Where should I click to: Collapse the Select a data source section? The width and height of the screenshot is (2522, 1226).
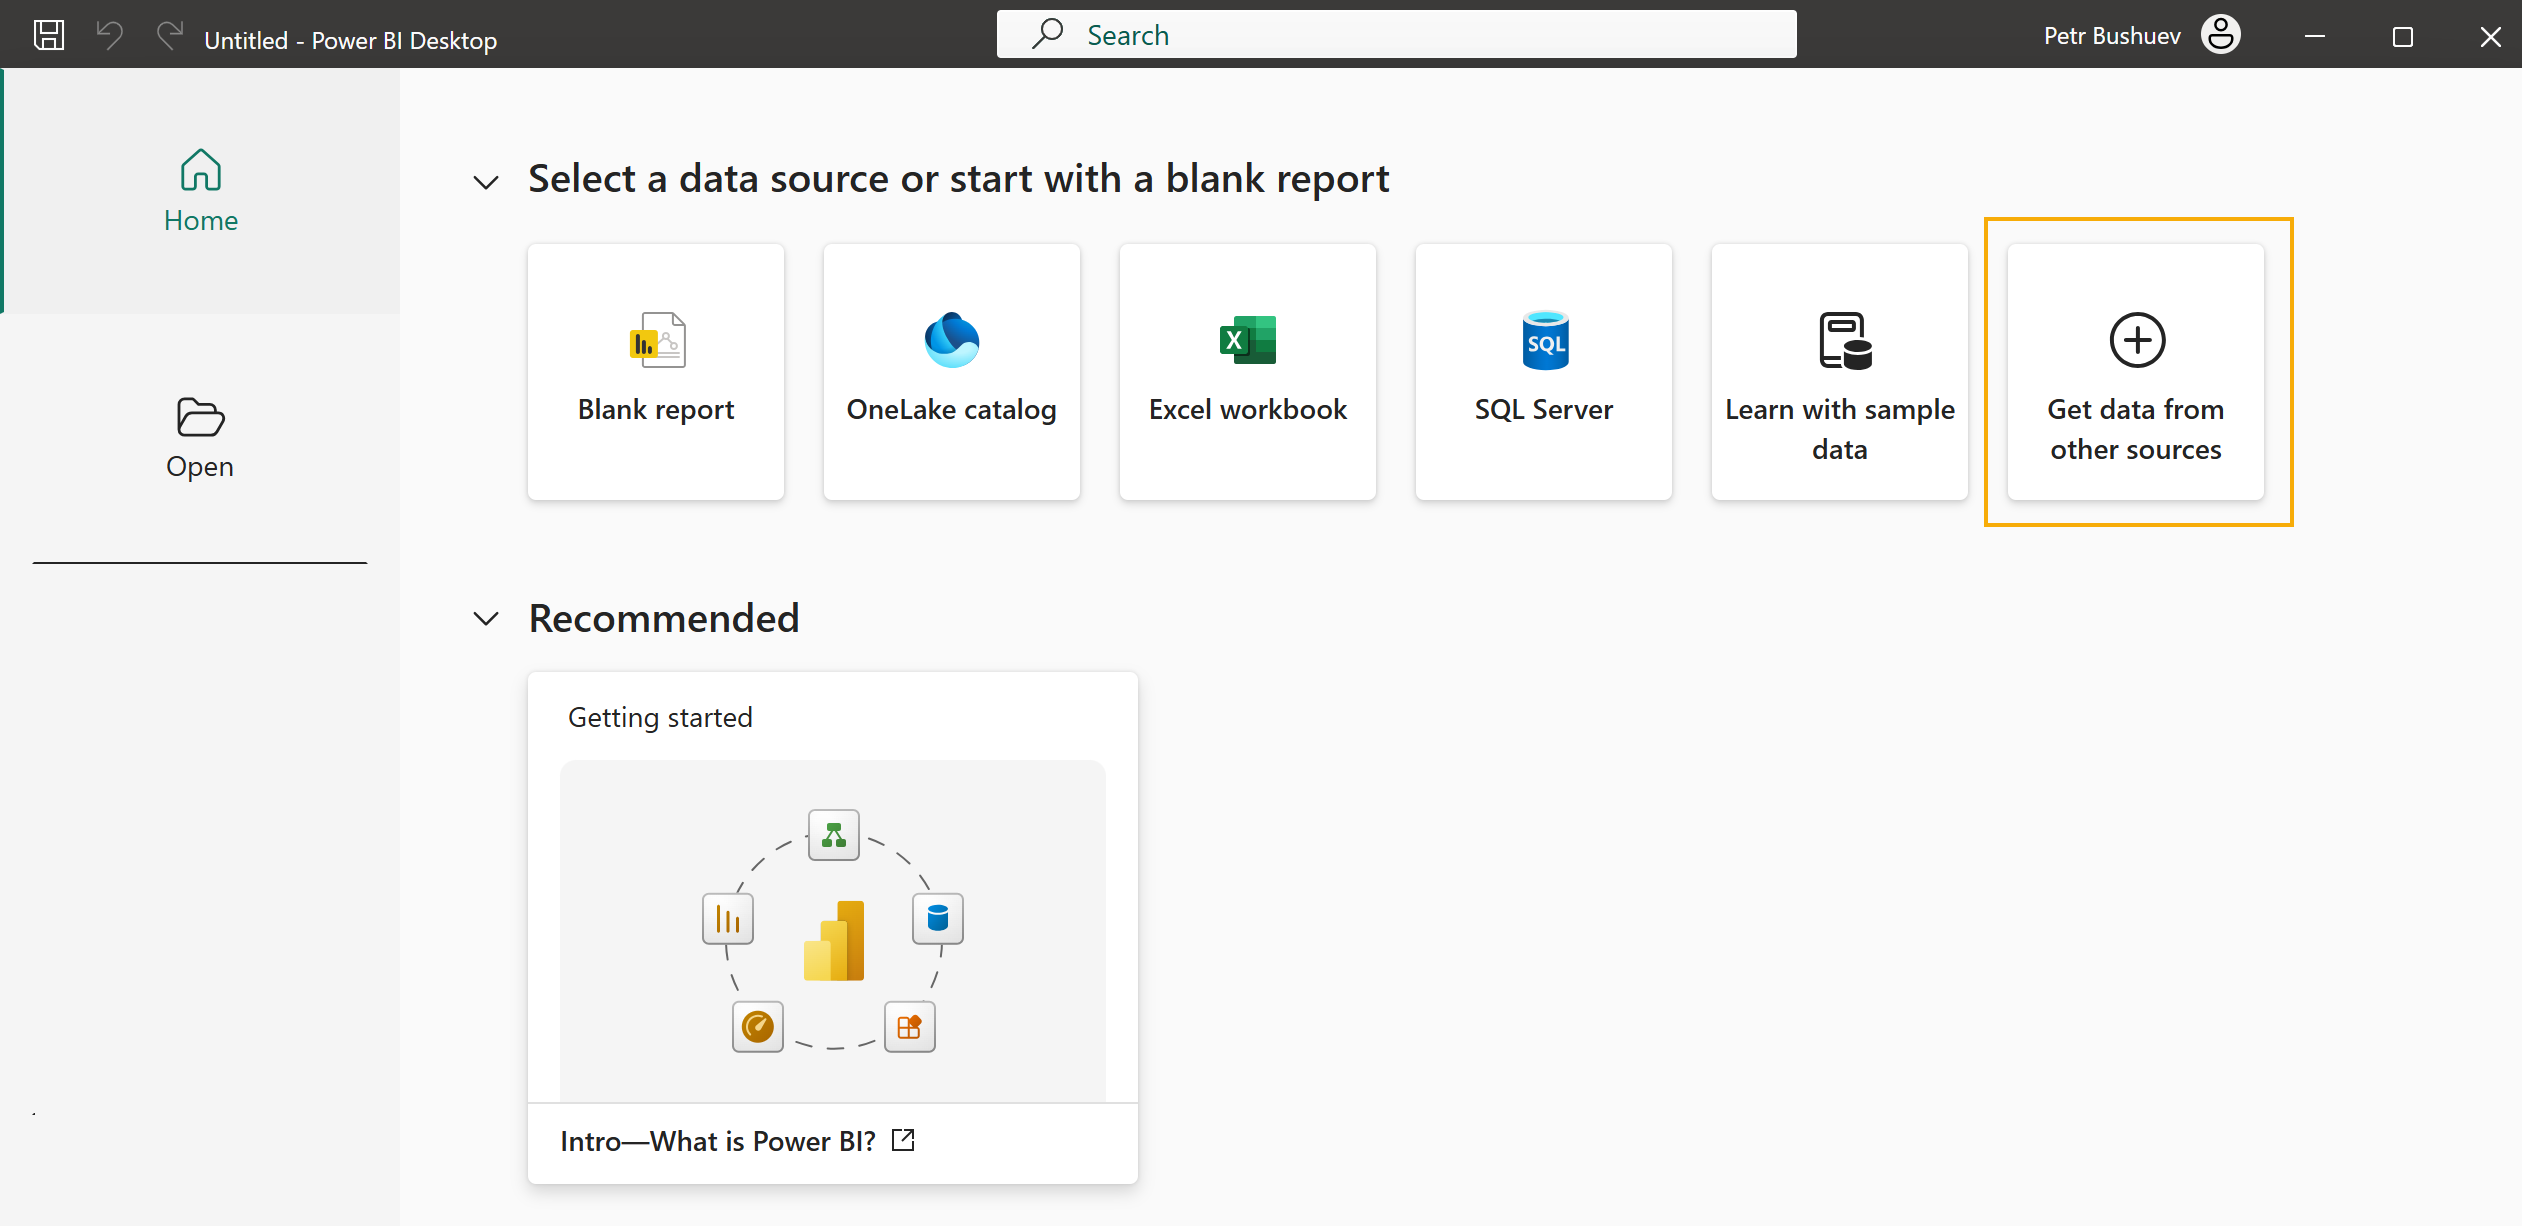(x=486, y=182)
